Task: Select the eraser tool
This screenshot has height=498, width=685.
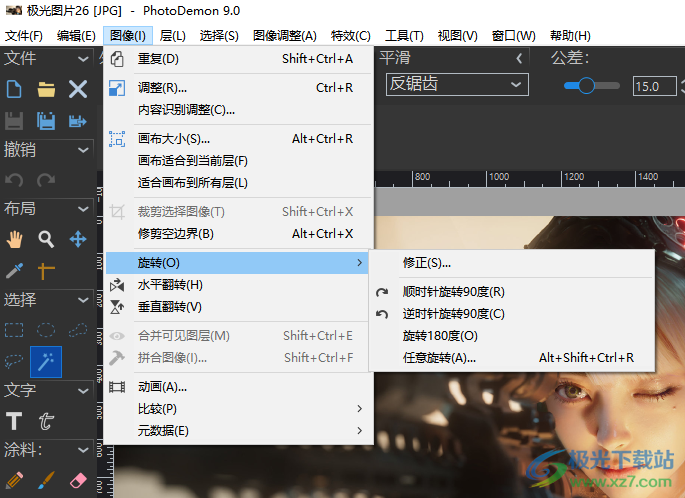Action: 78,481
